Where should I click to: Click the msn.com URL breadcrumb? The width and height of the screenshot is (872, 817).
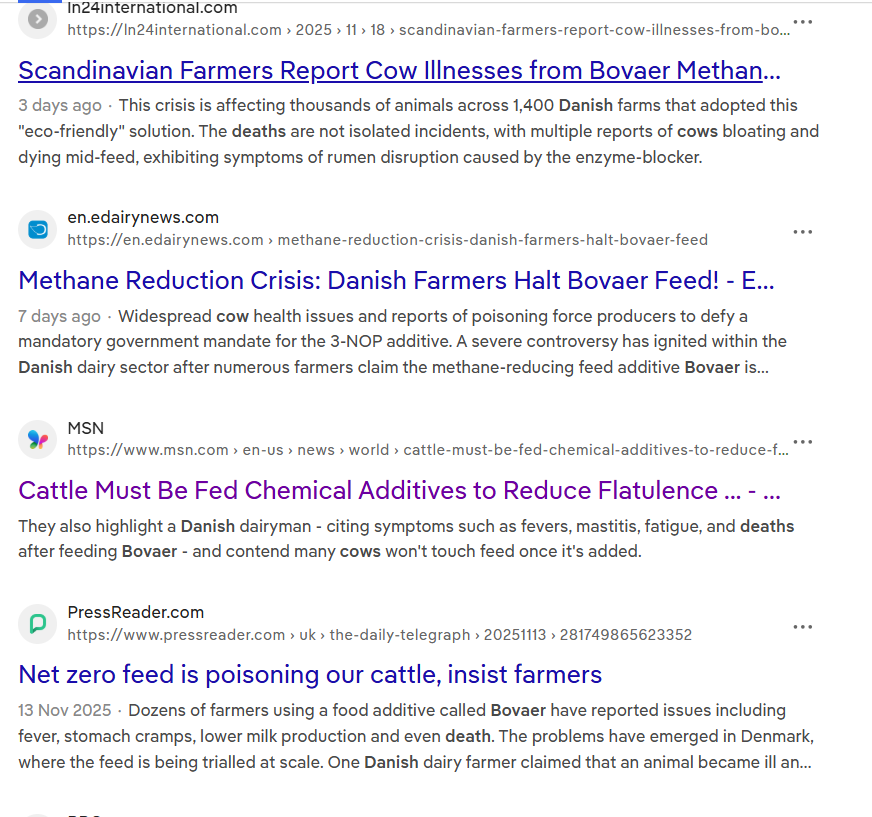coord(427,450)
